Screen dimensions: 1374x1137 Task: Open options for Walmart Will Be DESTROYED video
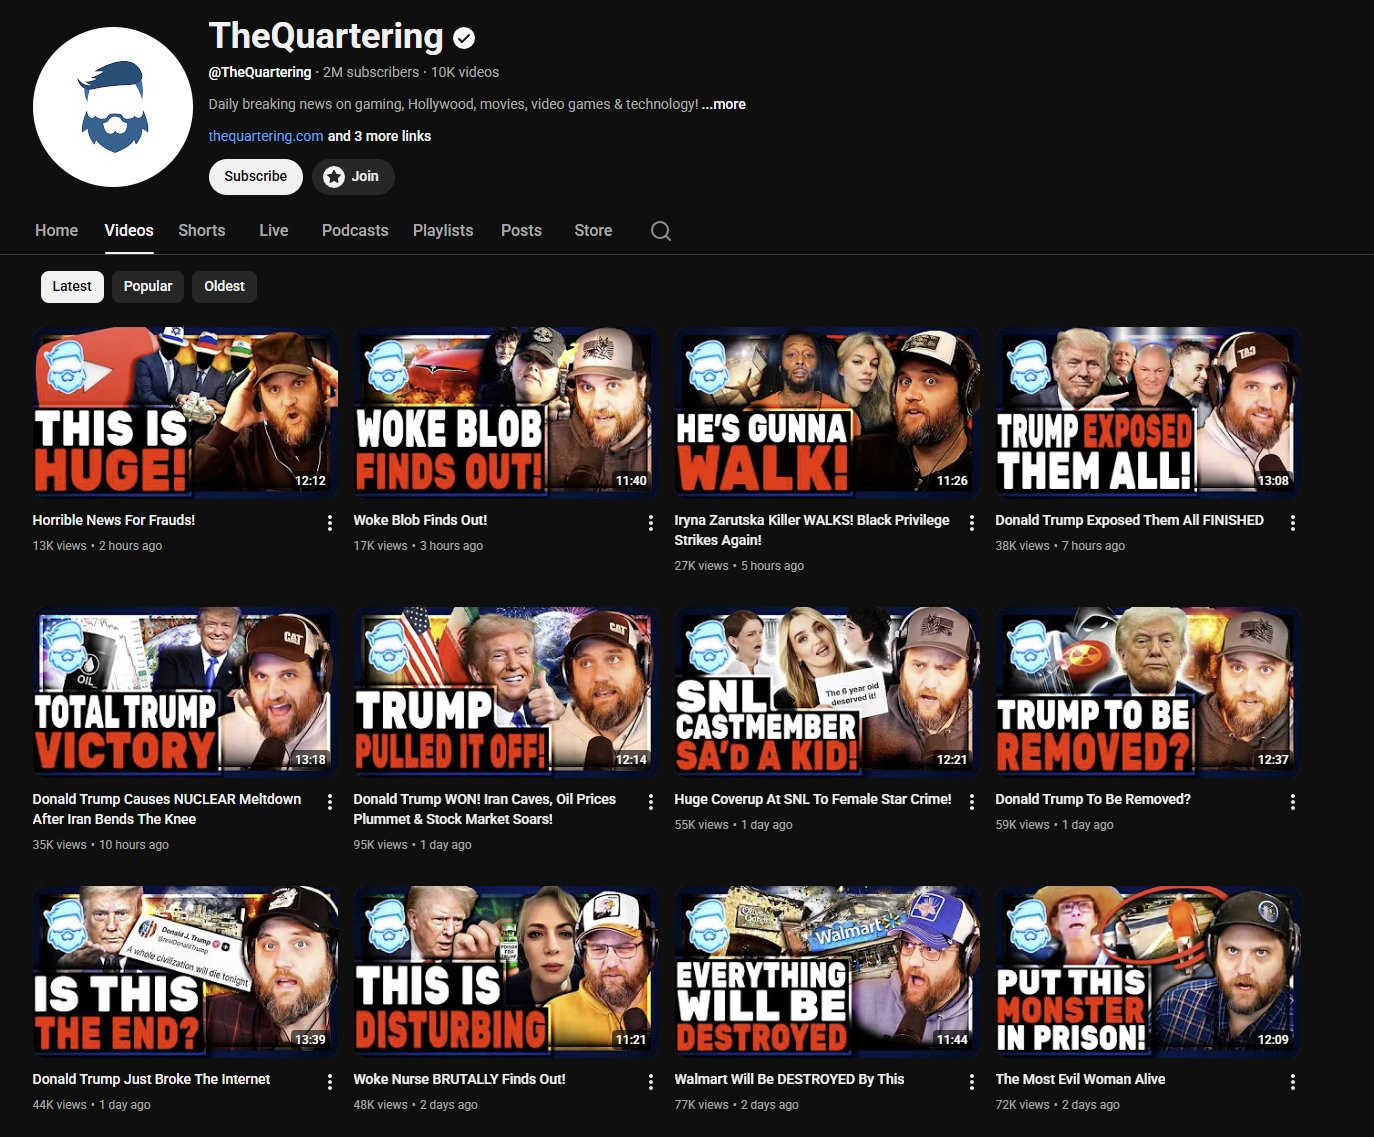click(x=971, y=1082)
